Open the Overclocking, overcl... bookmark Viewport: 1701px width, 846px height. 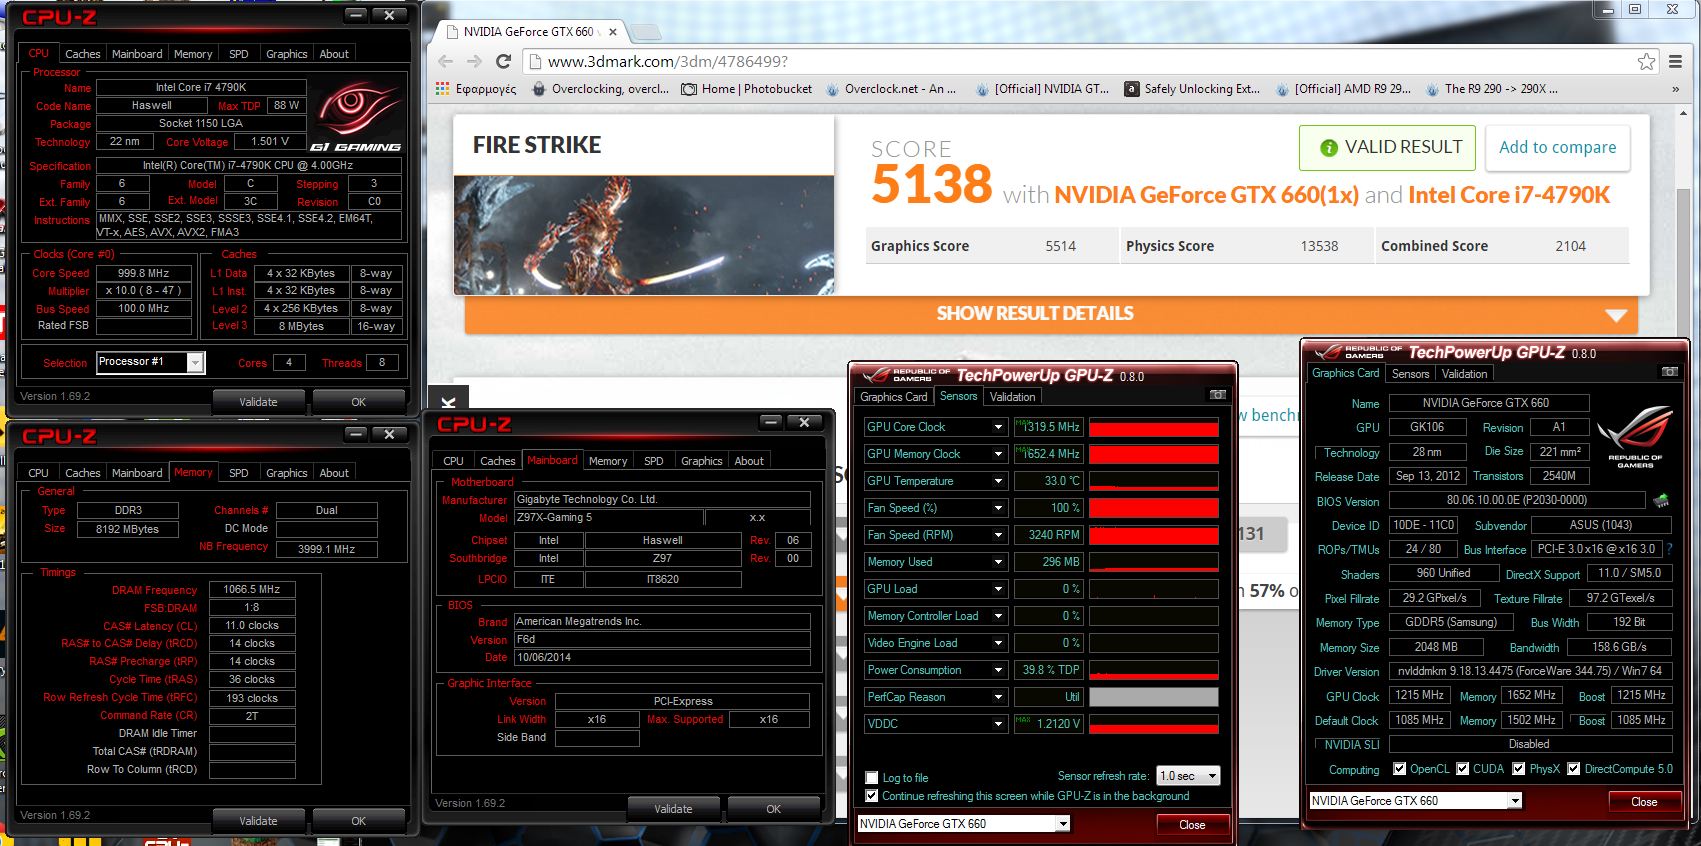(x=600, y=89)
